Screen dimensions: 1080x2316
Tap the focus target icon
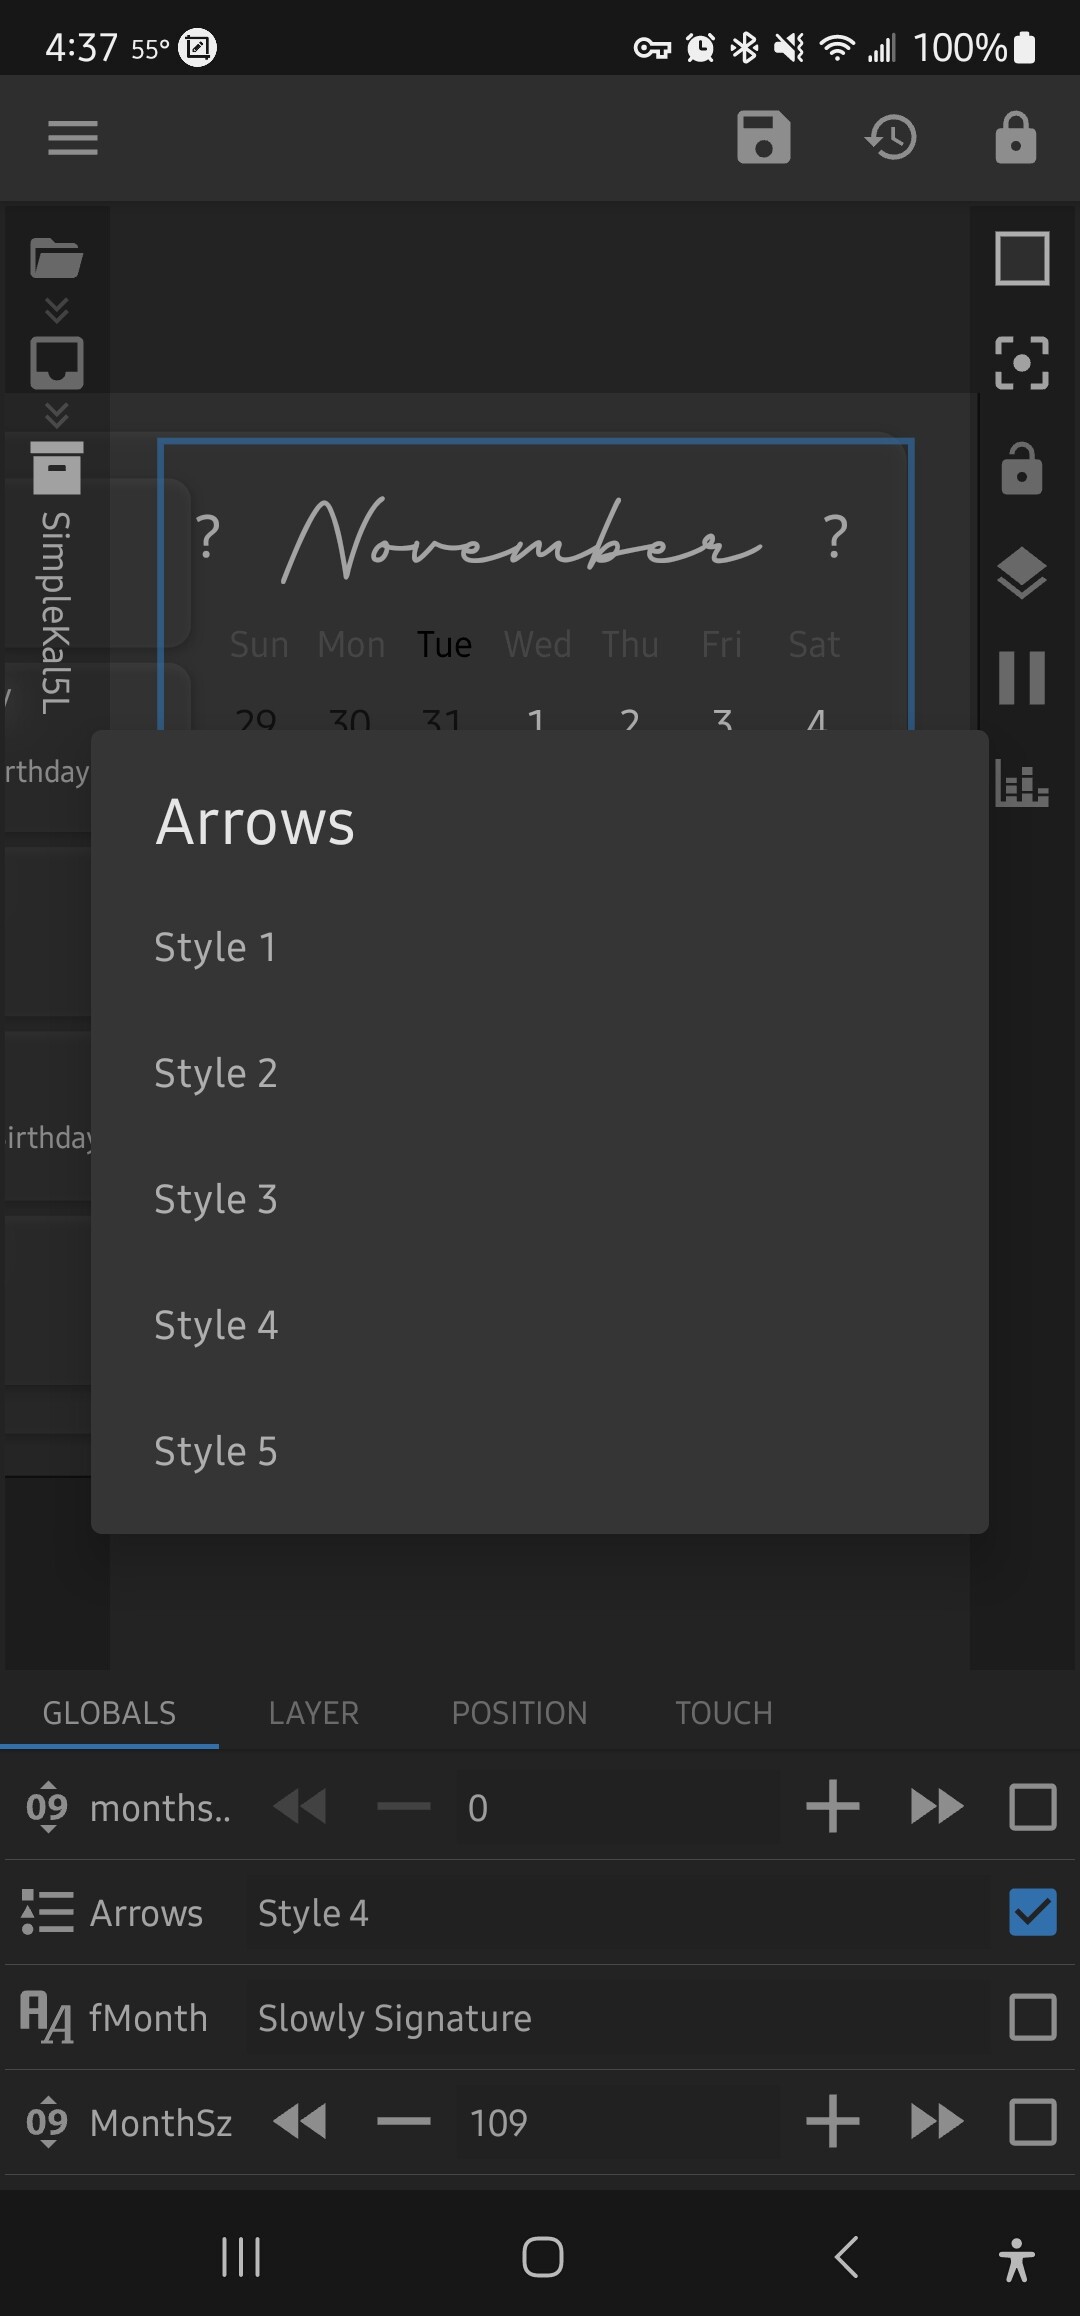tap(1022, 362)
